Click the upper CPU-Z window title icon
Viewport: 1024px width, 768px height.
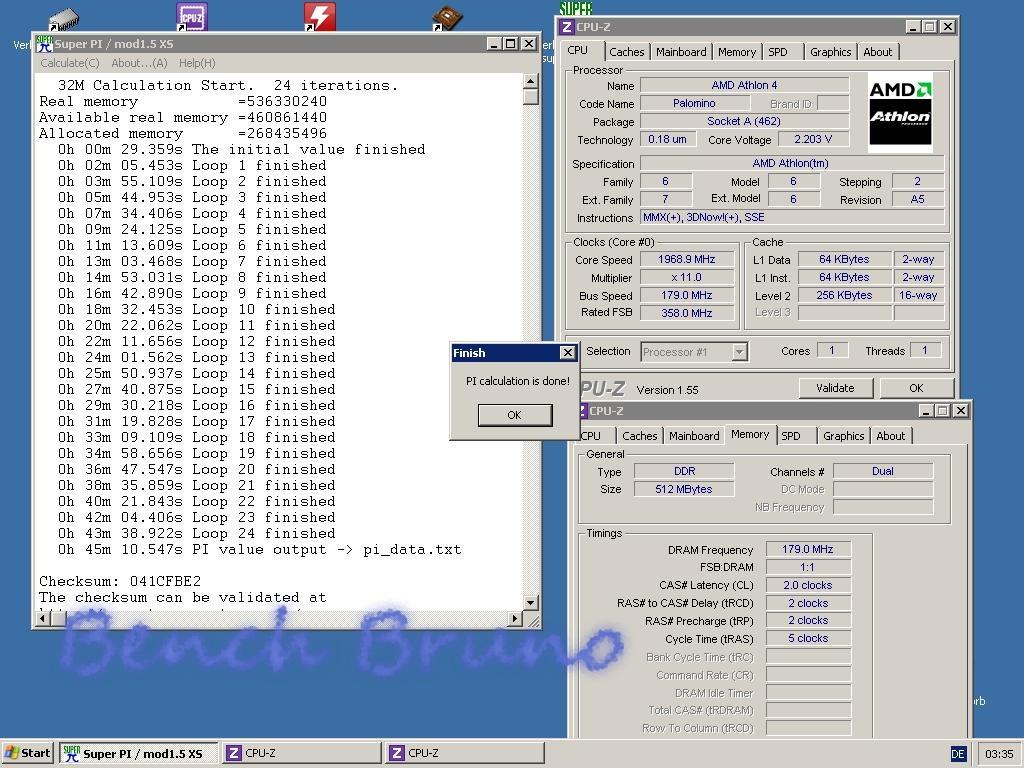567,27
